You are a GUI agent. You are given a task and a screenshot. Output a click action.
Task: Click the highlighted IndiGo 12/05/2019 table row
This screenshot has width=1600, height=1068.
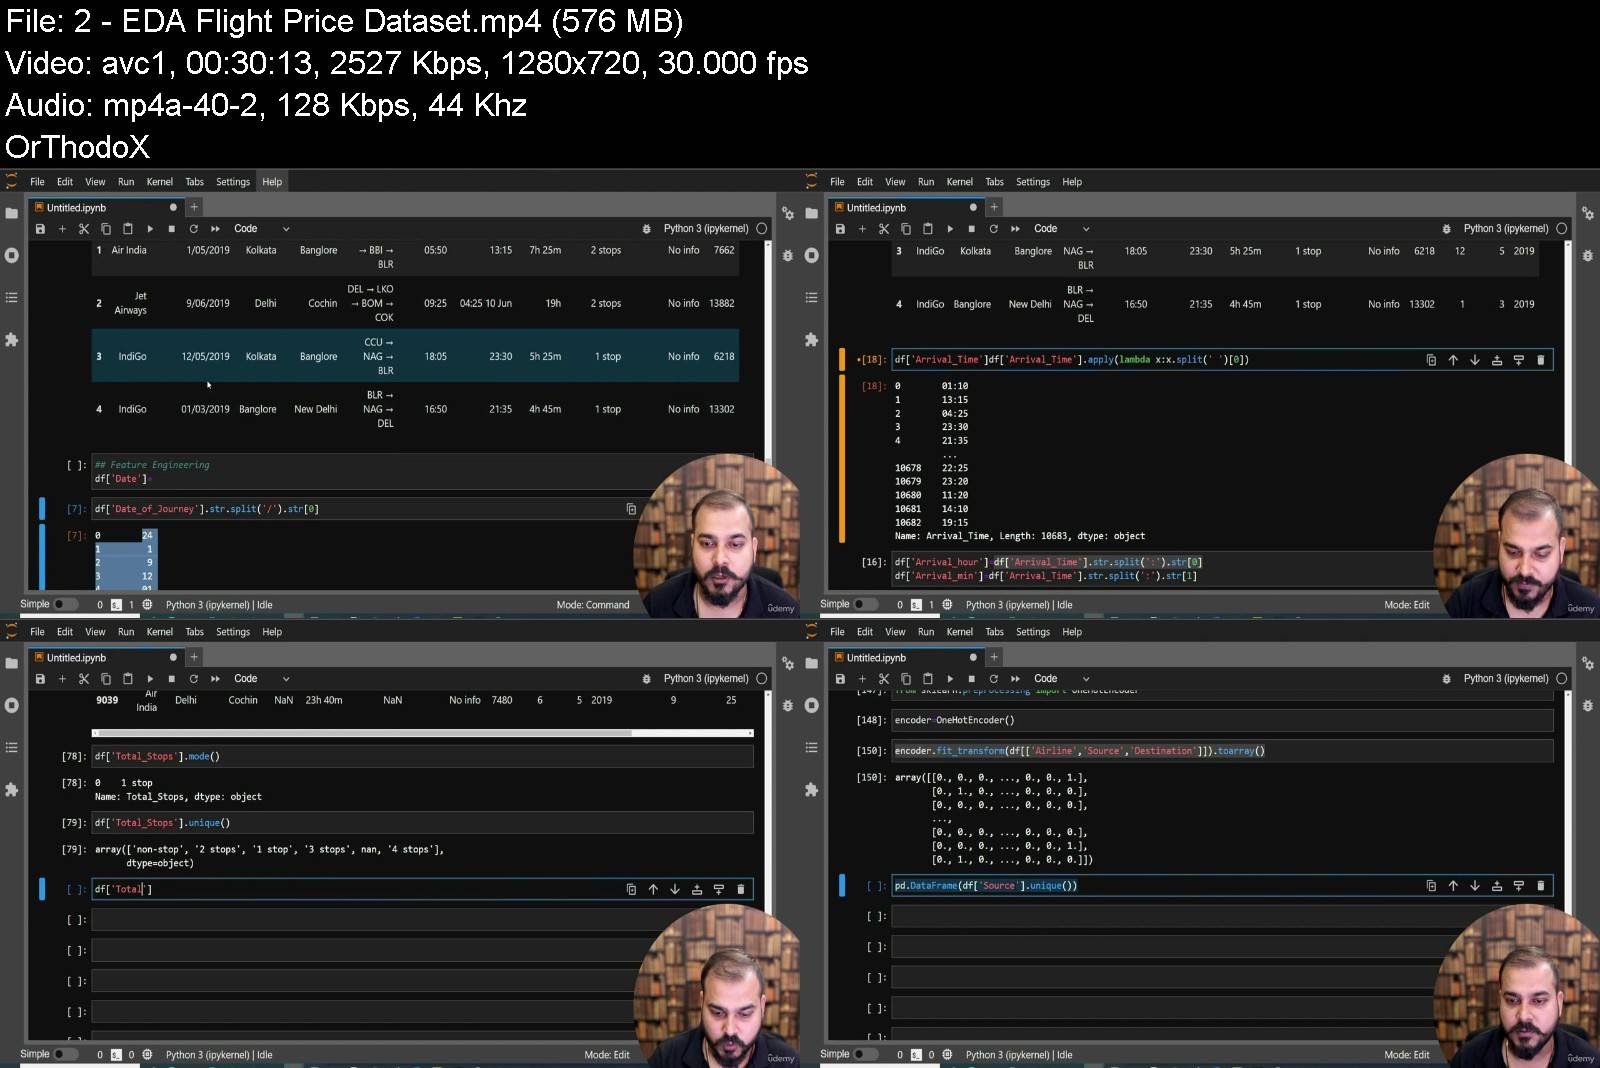415,356
